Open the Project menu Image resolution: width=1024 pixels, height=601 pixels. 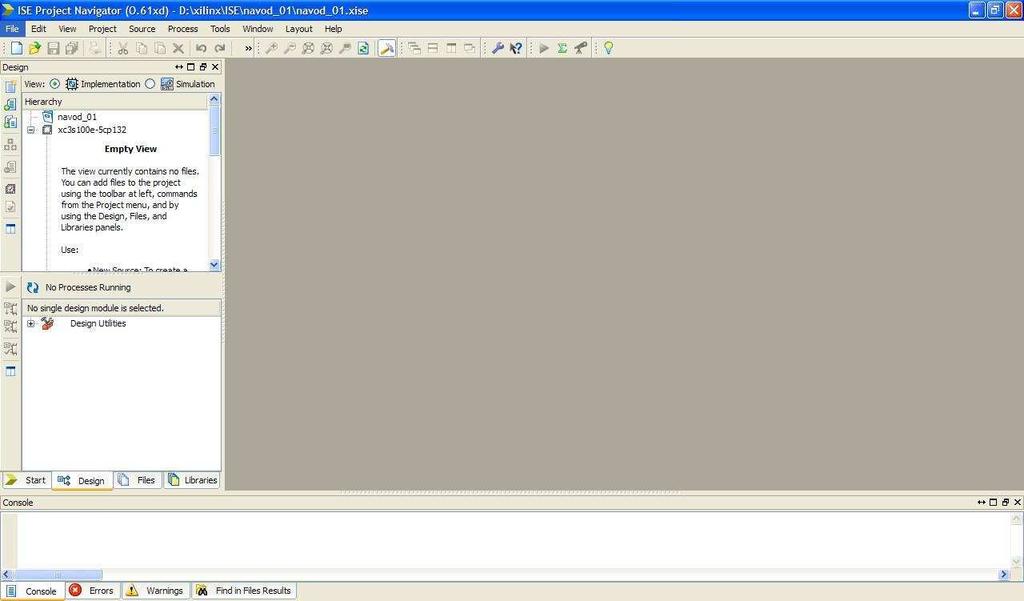coord(103,29)
